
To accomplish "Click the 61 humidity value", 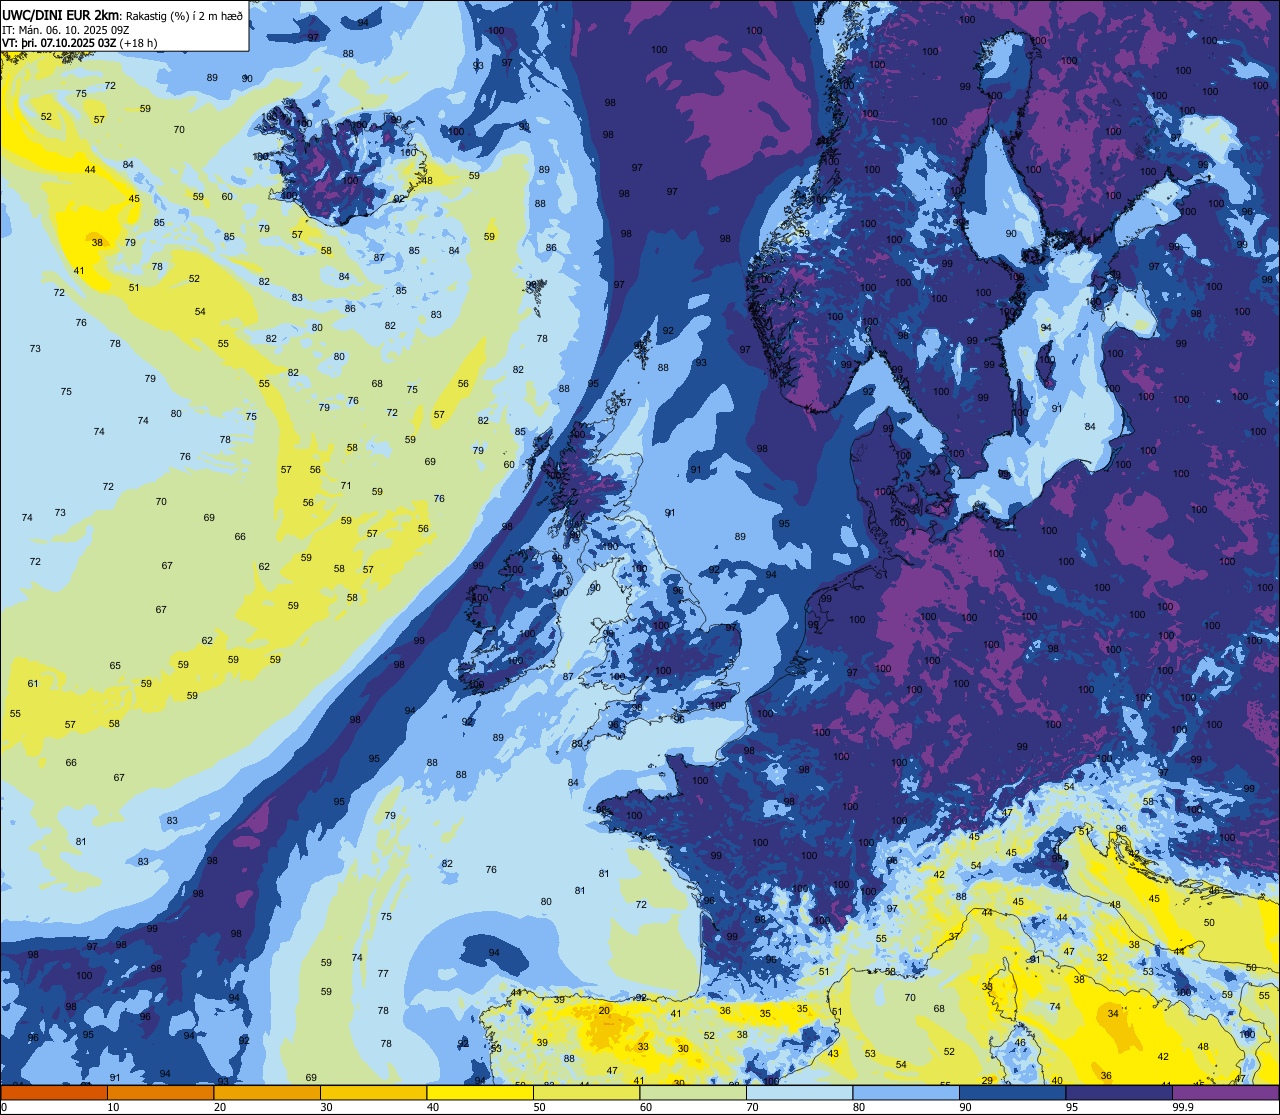I will pos(33,683).
